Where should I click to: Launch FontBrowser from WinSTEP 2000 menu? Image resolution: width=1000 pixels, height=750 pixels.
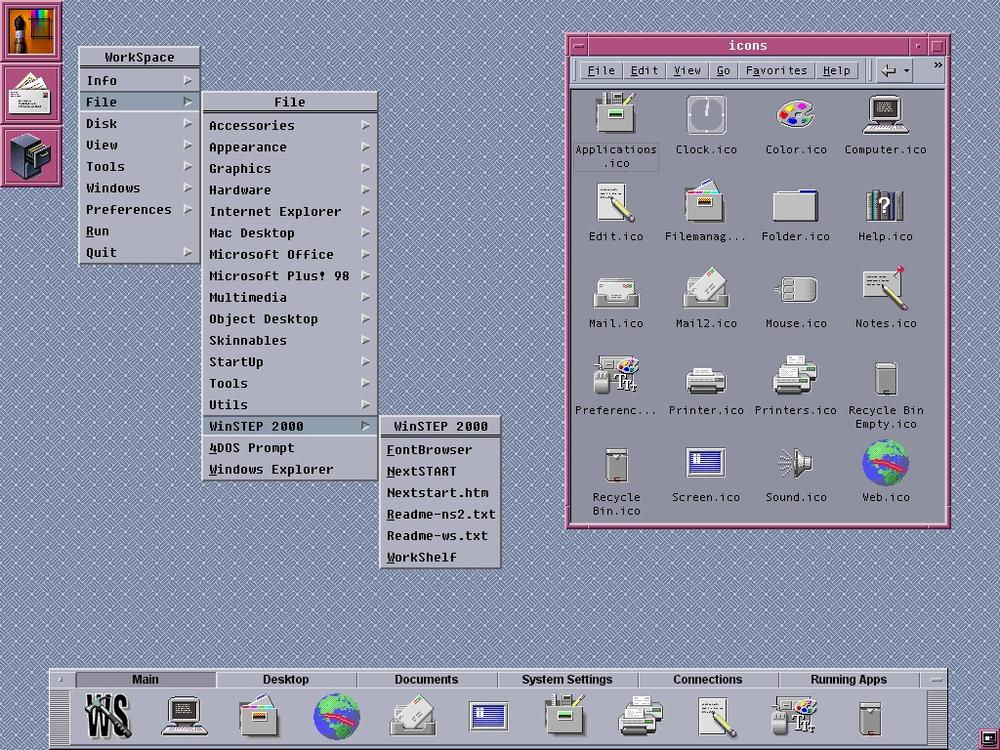click(440, 450)
